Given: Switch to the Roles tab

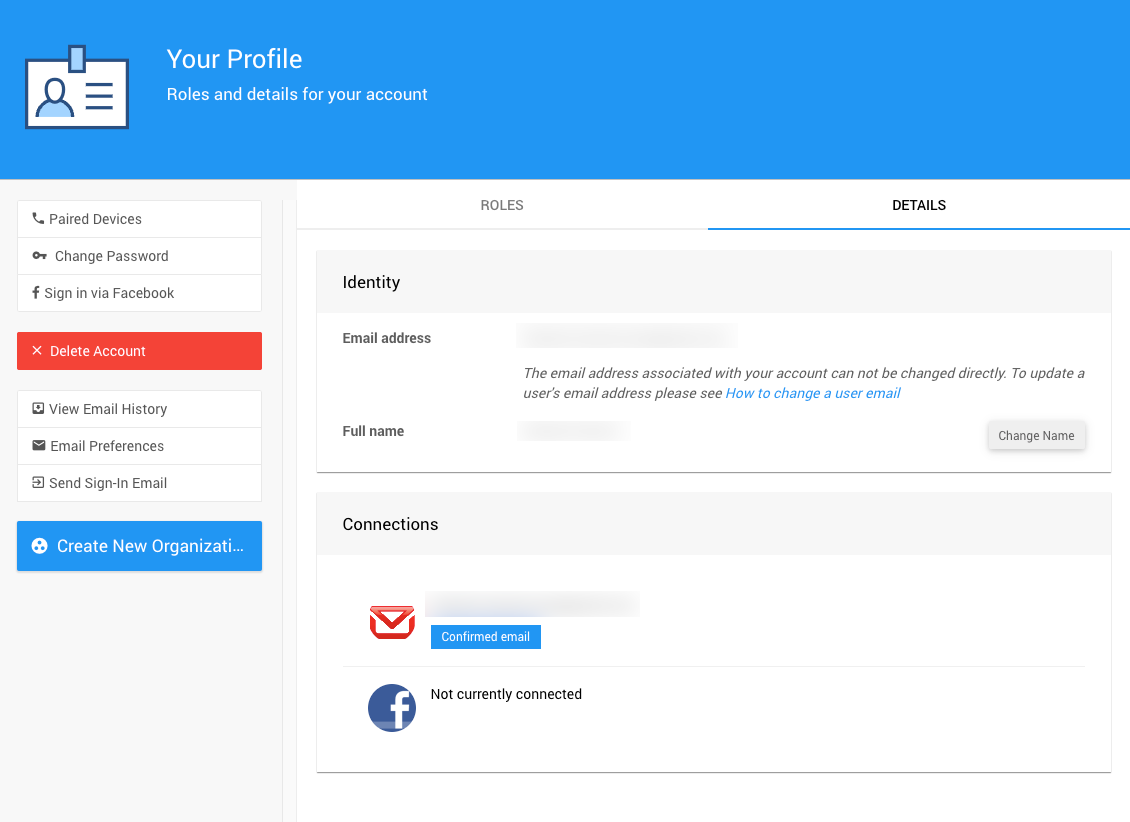Looking at the screenshot, I should pyautogui.click(x=502, y=205).
